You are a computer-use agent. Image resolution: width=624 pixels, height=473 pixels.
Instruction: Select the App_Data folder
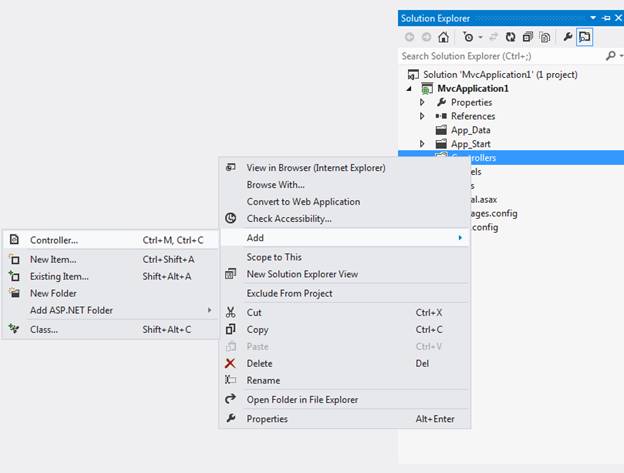point(470,130)
